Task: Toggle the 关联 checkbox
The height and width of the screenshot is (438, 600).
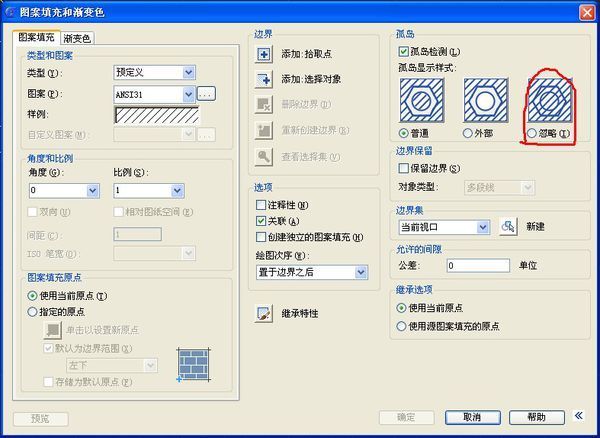Action: point(262,220)
